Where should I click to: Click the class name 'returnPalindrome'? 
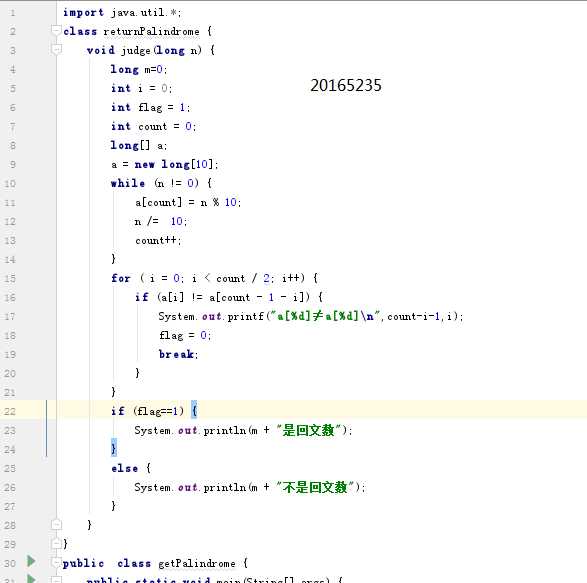click(151, 31)
